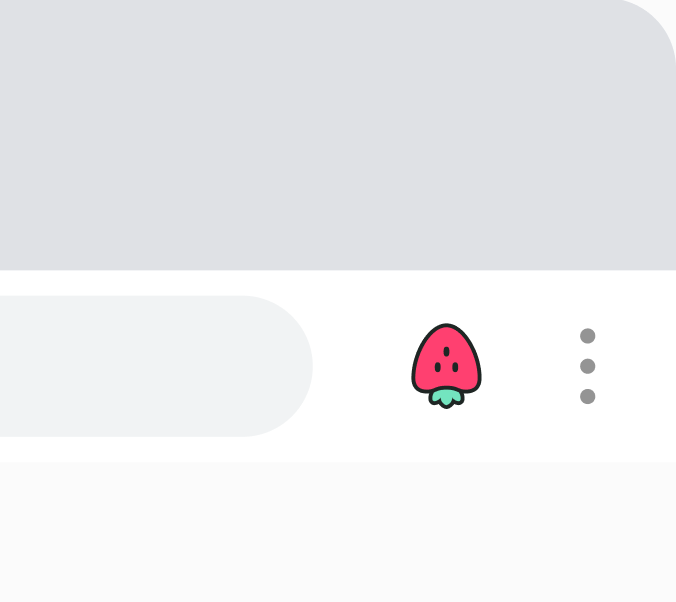Open the strawberry extension icon

coord(446,366)
